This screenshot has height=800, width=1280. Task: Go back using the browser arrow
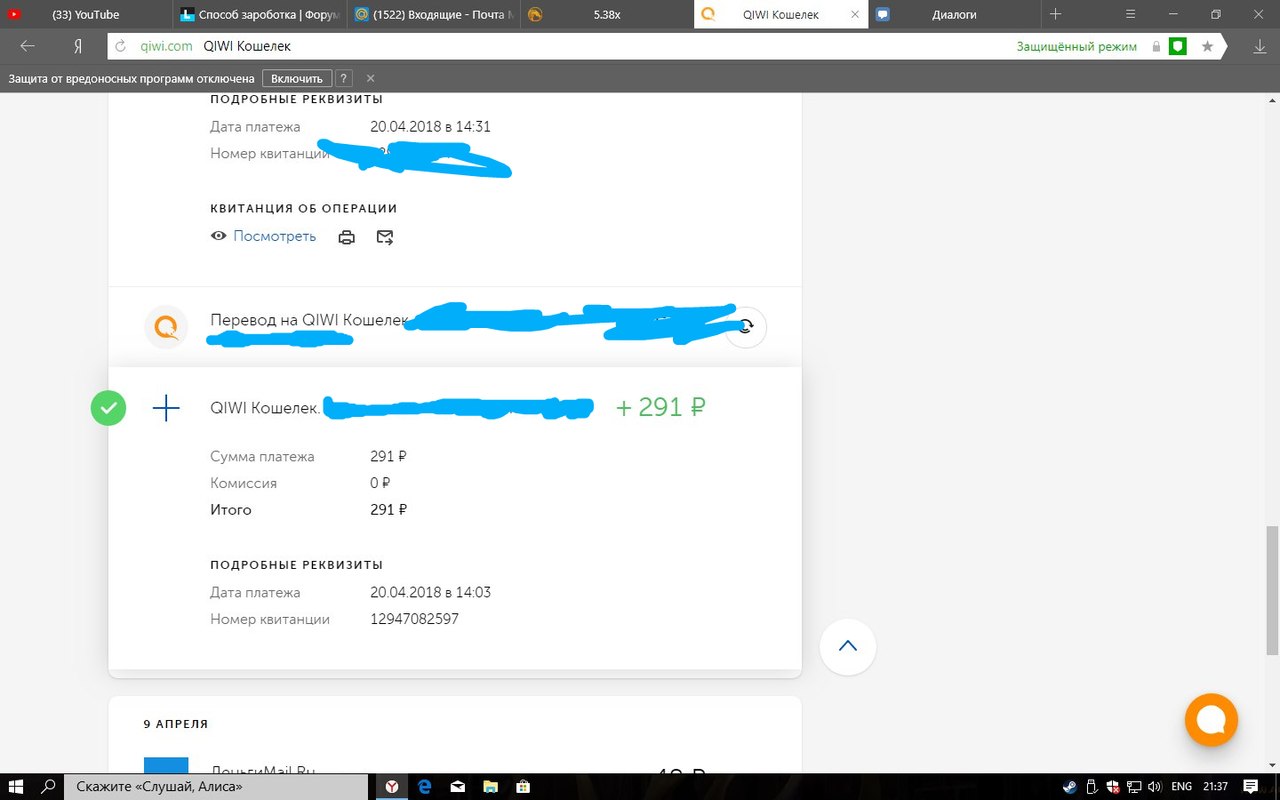point(27,46)
